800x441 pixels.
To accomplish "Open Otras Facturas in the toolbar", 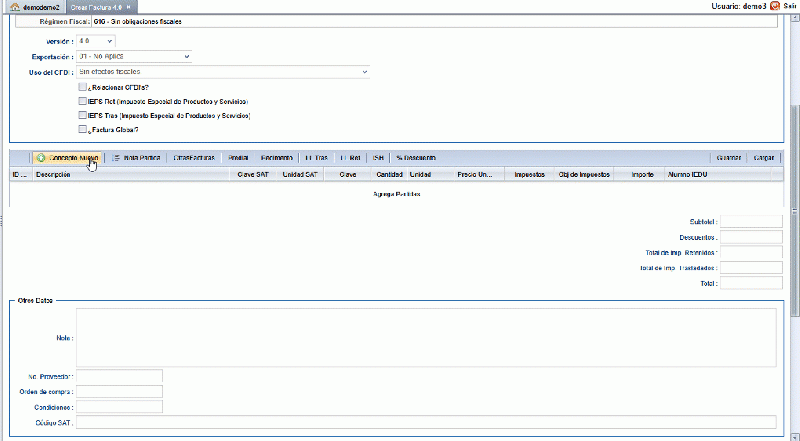I will pos(194,158).
